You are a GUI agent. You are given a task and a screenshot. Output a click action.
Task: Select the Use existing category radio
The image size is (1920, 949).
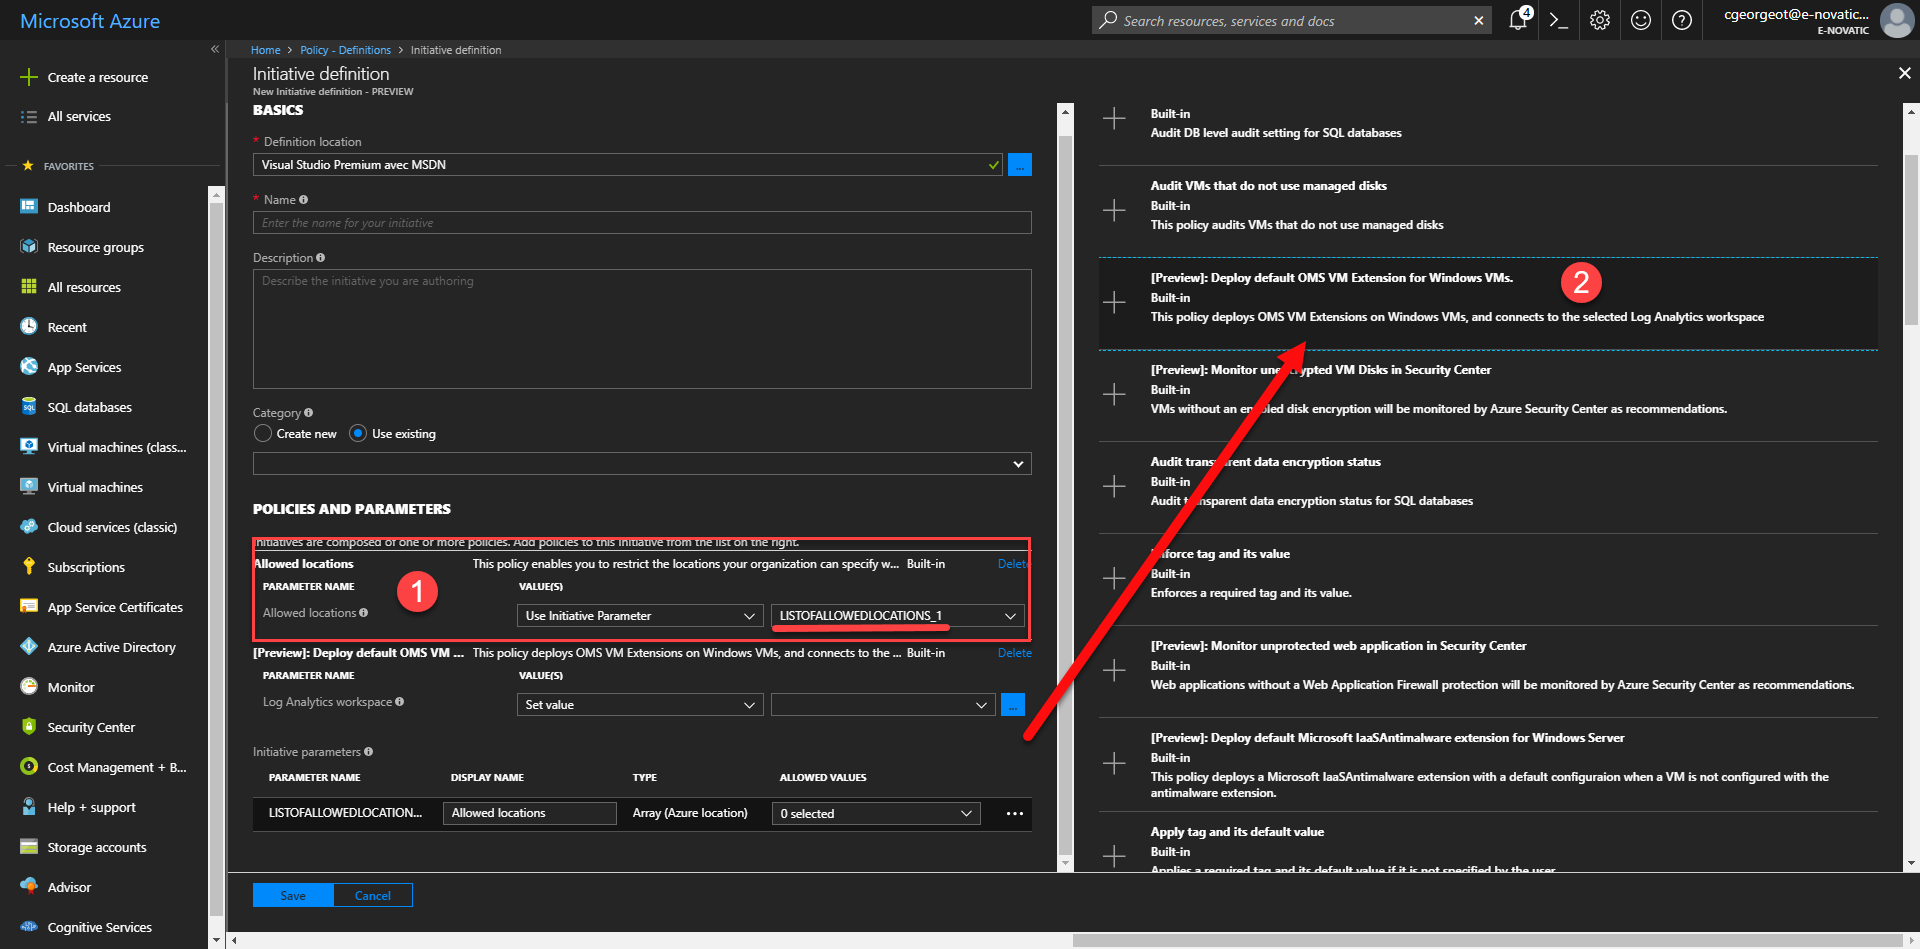[358, 433]
